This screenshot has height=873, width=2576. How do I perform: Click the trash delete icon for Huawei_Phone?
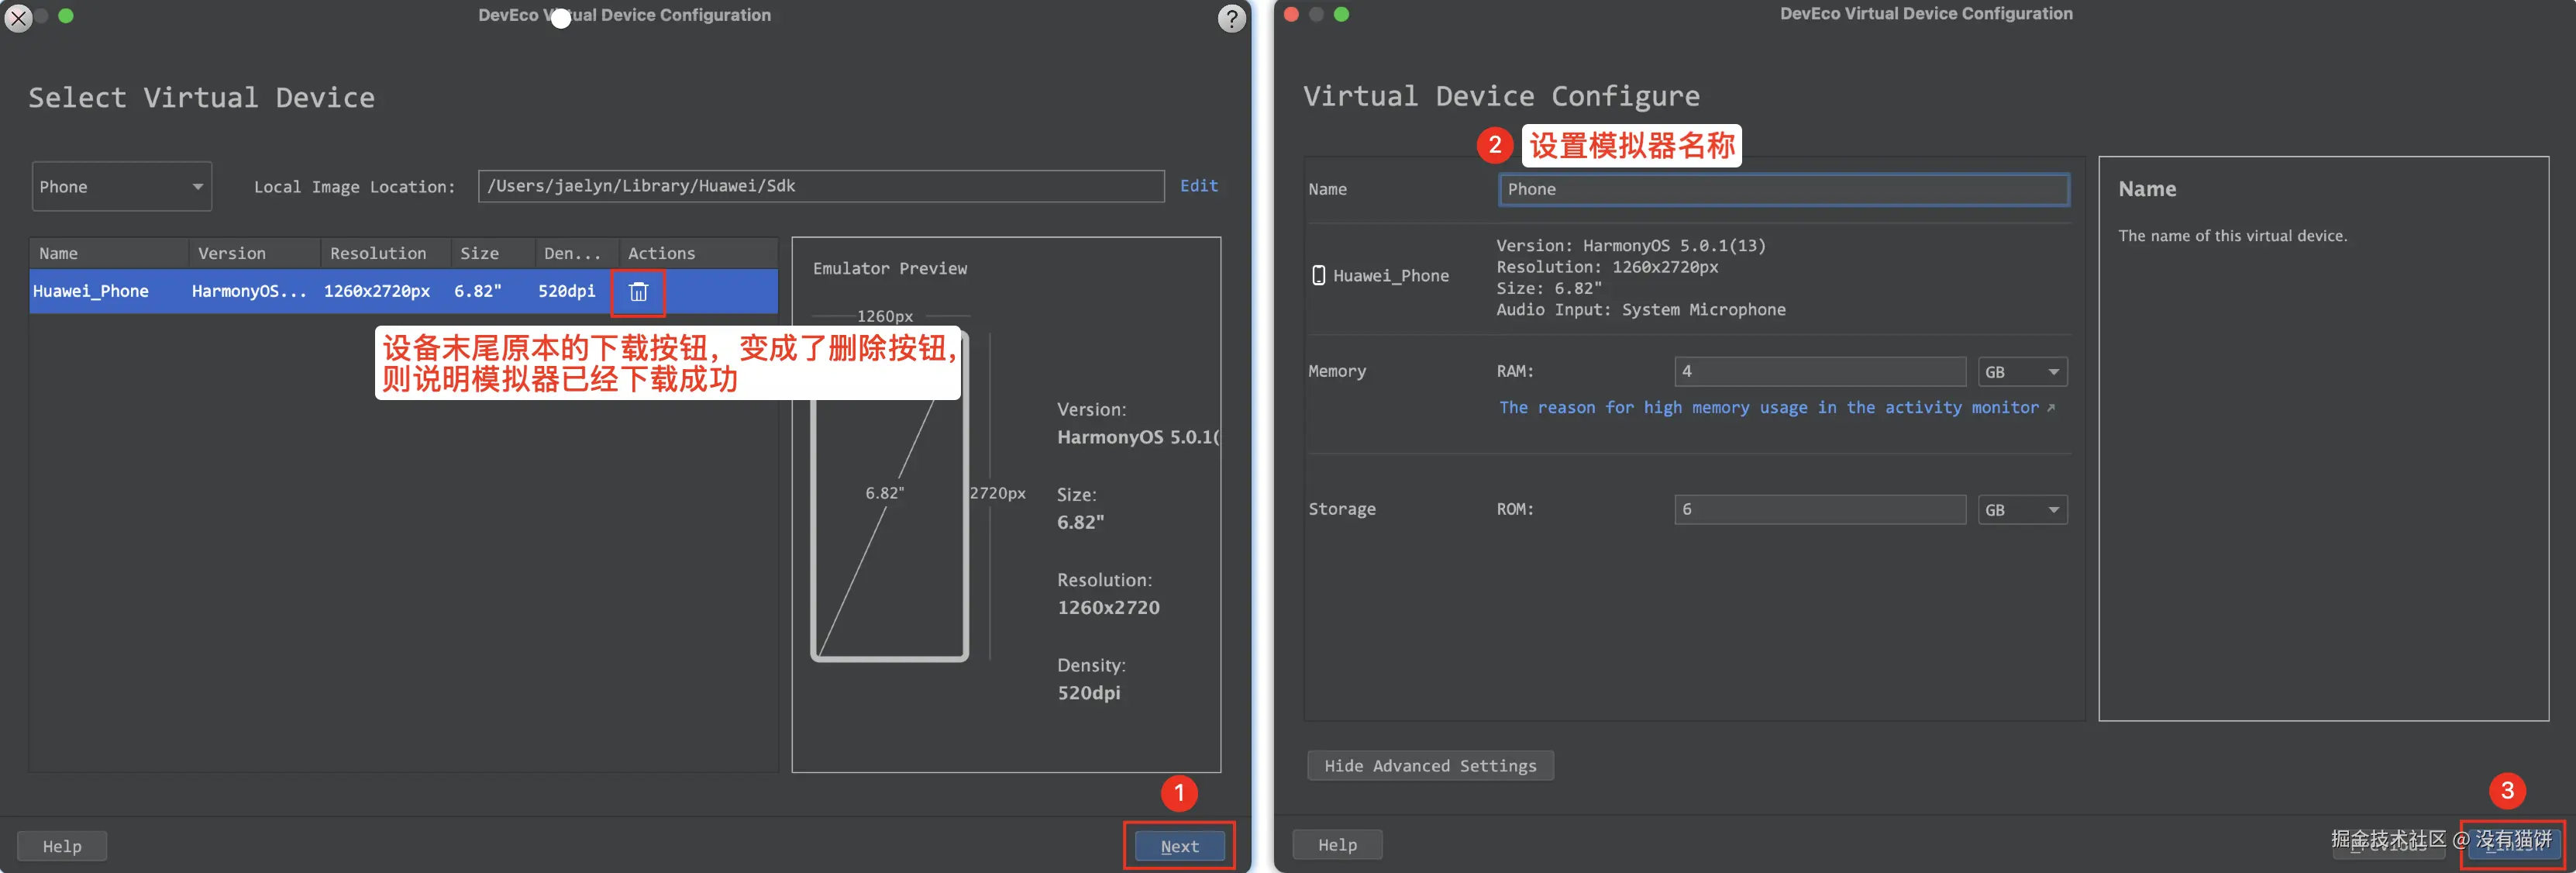click(x=638, y=292)
